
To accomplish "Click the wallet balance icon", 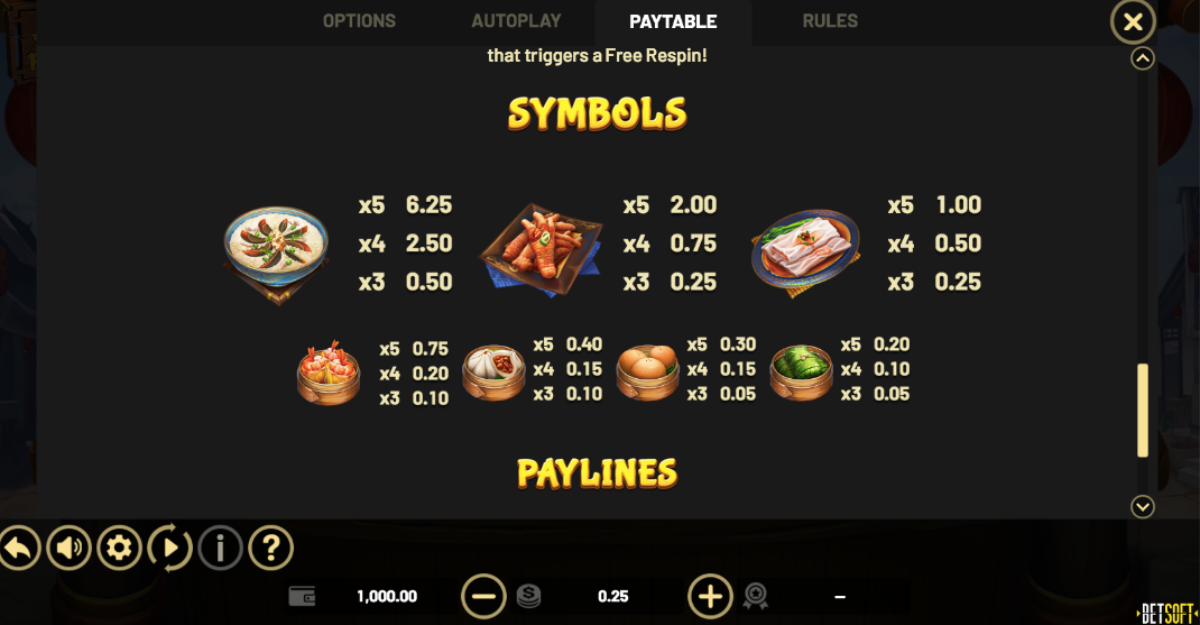I will (302, 596).
